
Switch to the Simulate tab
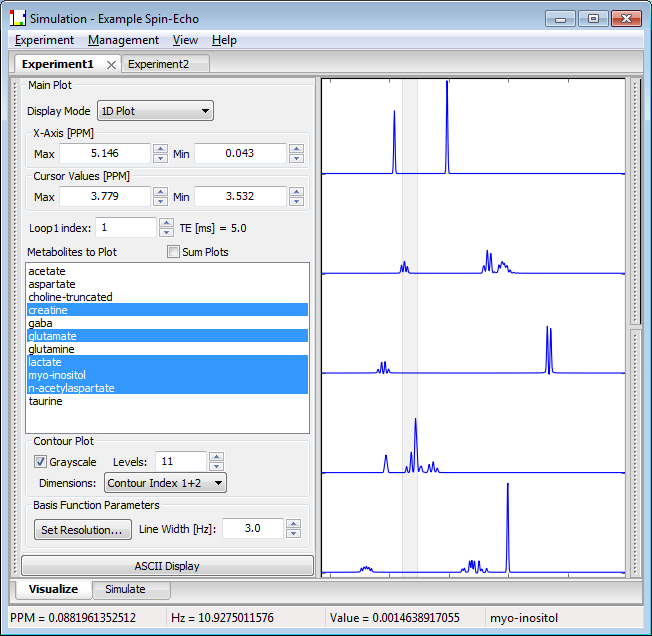(x=125, y=589)
